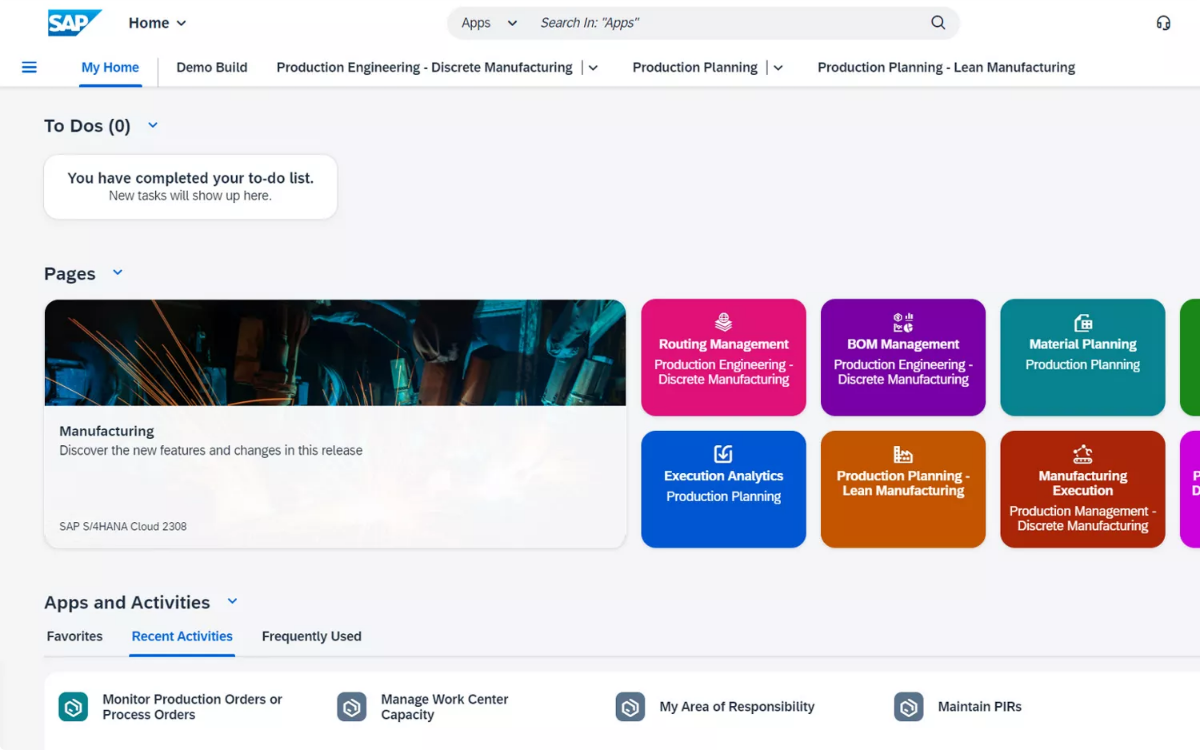
Task: Open the headset support icon
Action: (1163, 23)
